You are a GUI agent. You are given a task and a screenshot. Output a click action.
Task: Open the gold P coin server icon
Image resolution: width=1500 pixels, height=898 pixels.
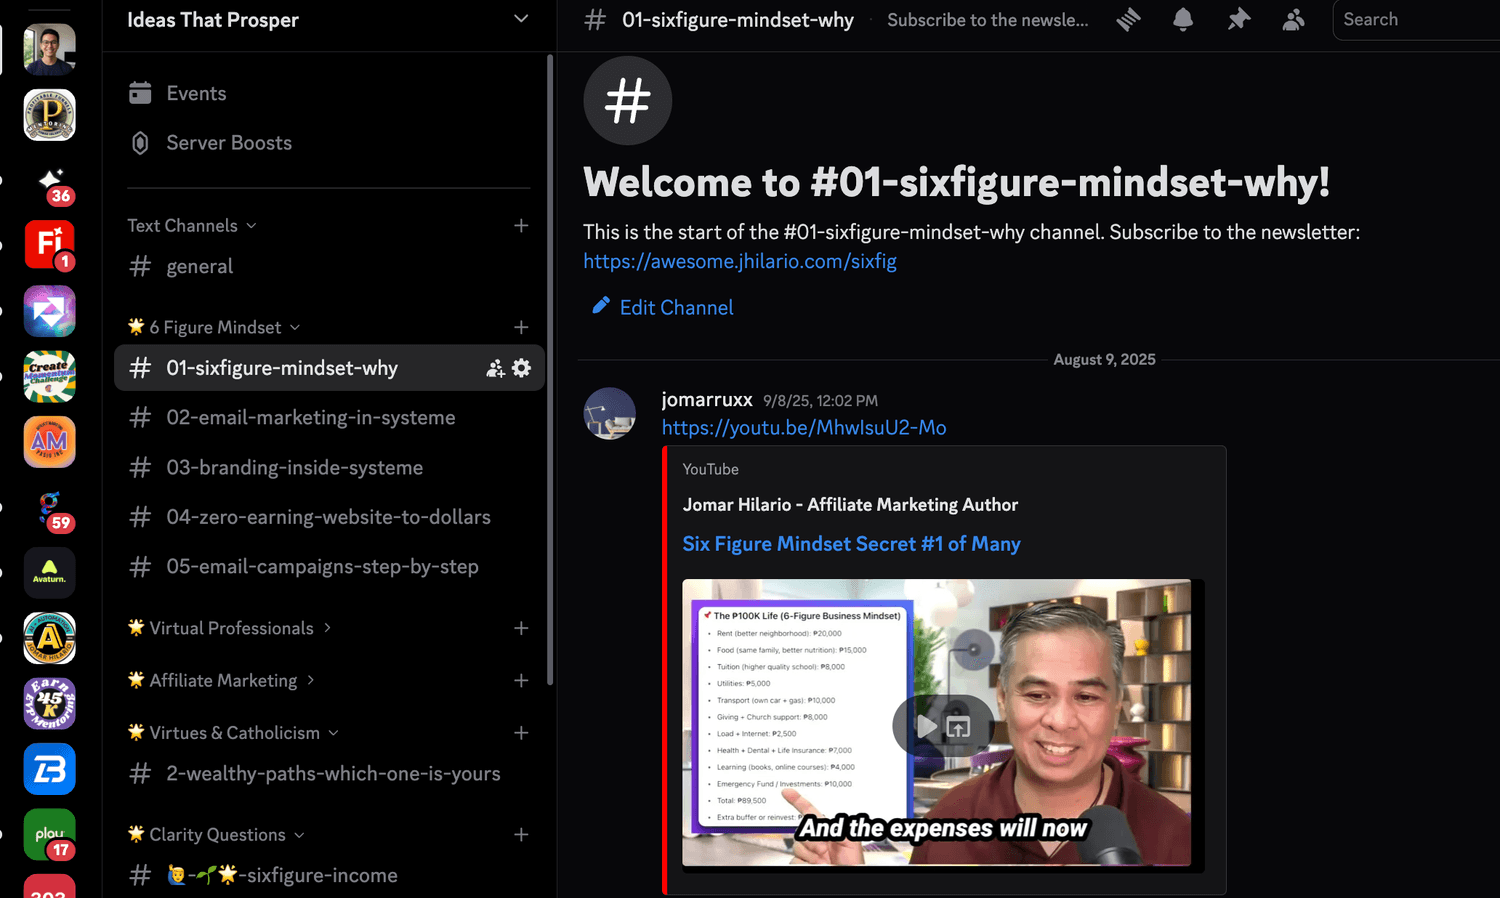tap(49, 115)
